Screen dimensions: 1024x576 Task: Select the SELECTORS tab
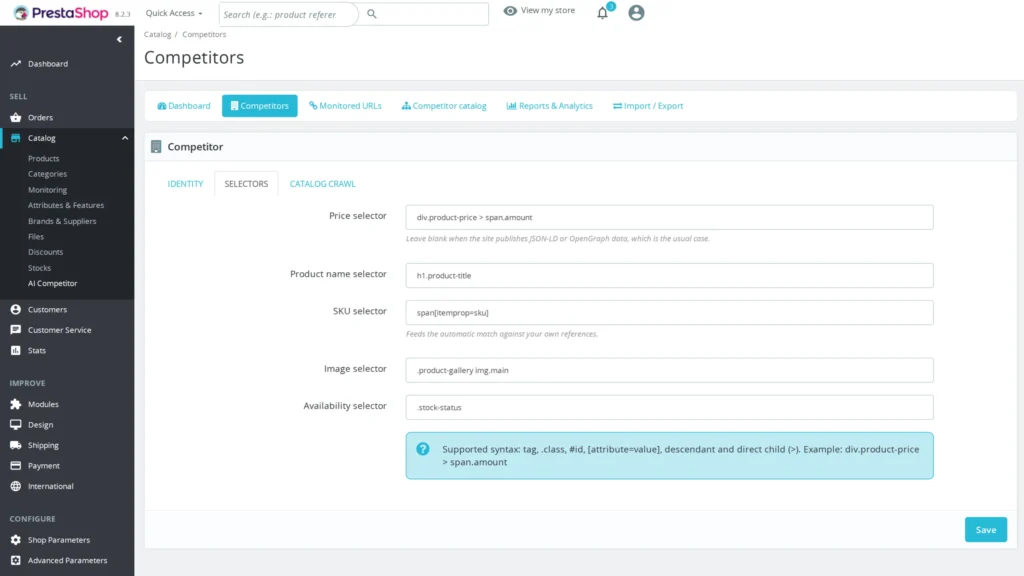(x=246, y=184)
